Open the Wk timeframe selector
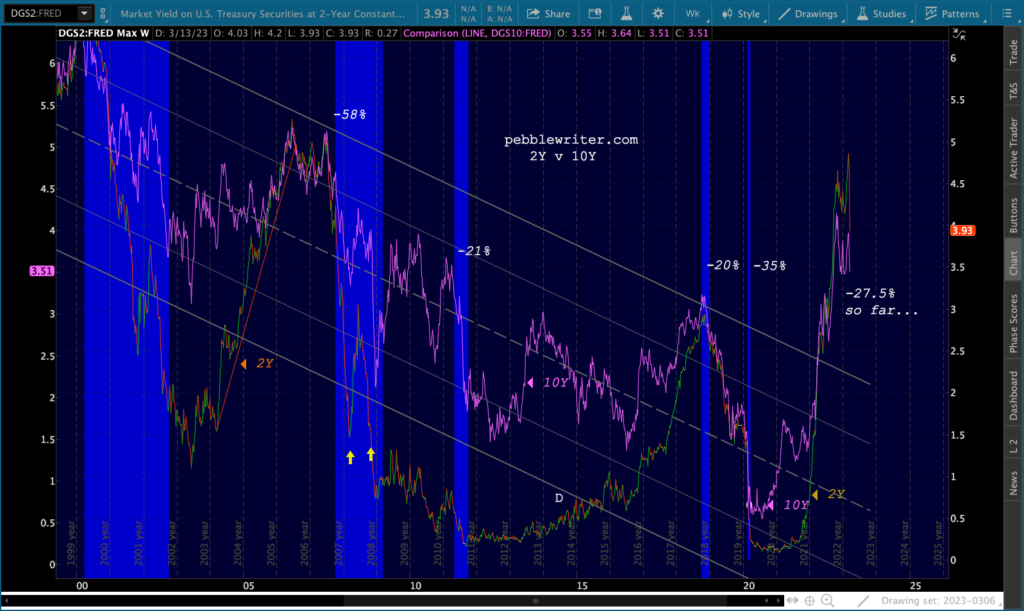The image size is (1024, 611). pyautogui.click(x=692, y=13)
